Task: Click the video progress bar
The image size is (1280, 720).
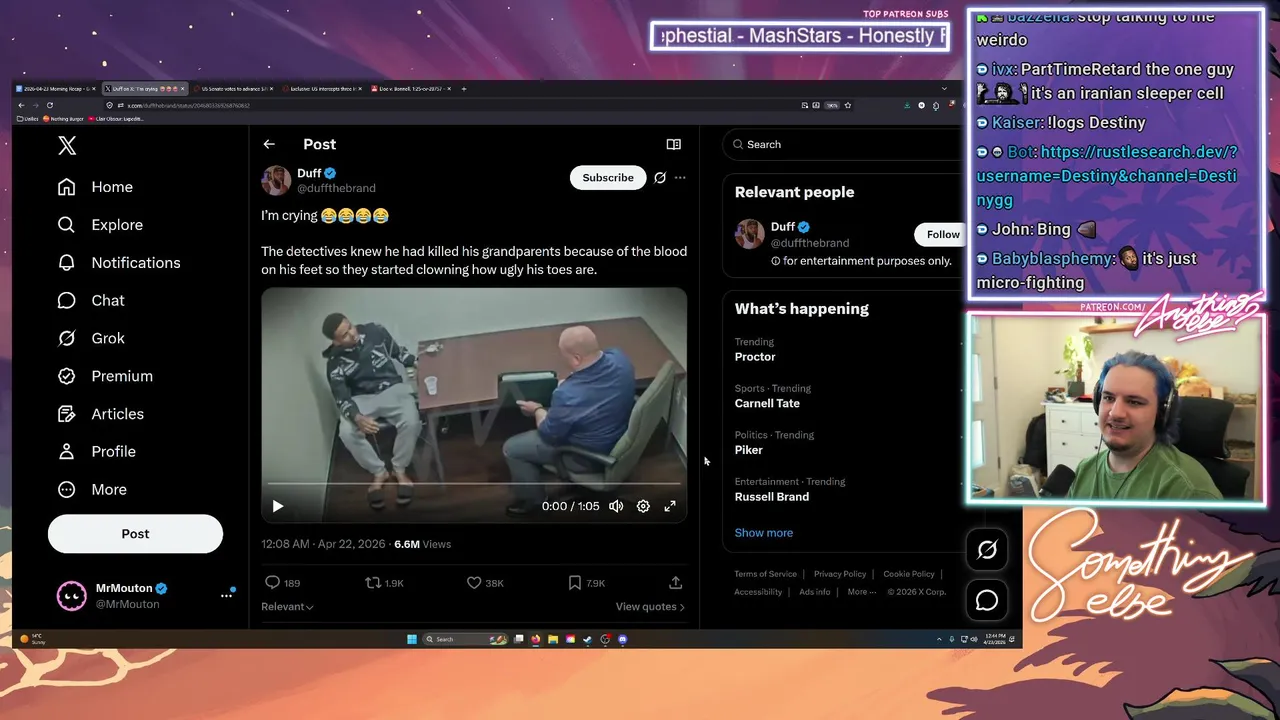Action: pyautogui.click(x=474, y=484)
